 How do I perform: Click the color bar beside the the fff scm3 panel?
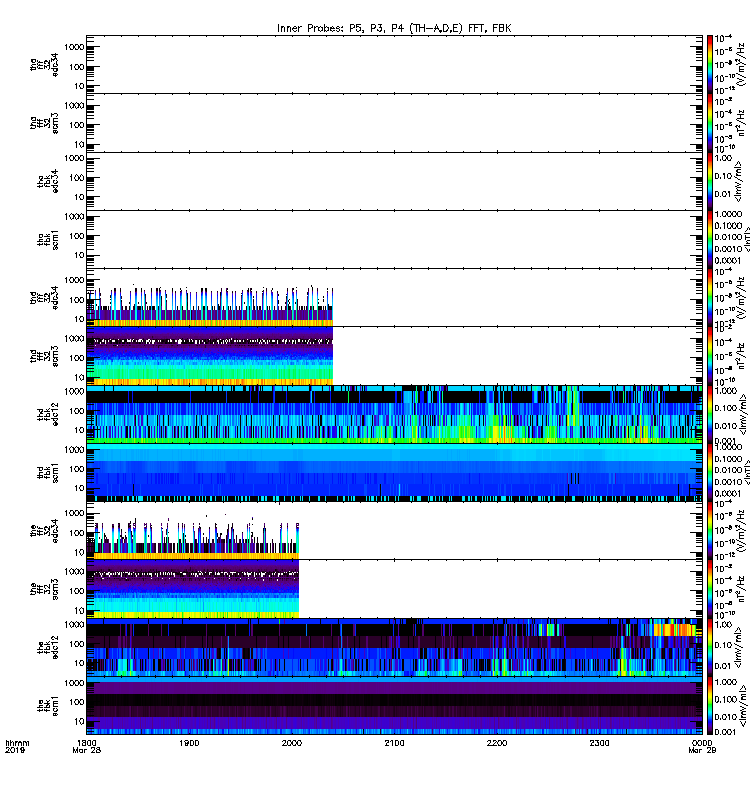point(710,589)
